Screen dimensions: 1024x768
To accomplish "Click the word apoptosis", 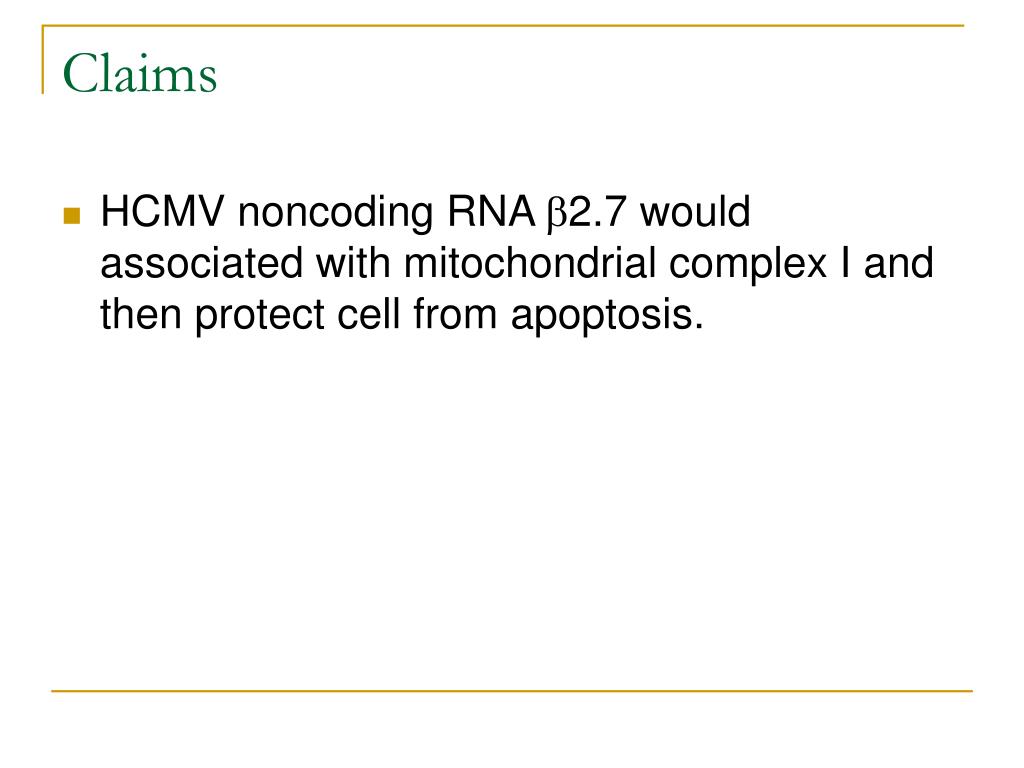I will (607, 316).
